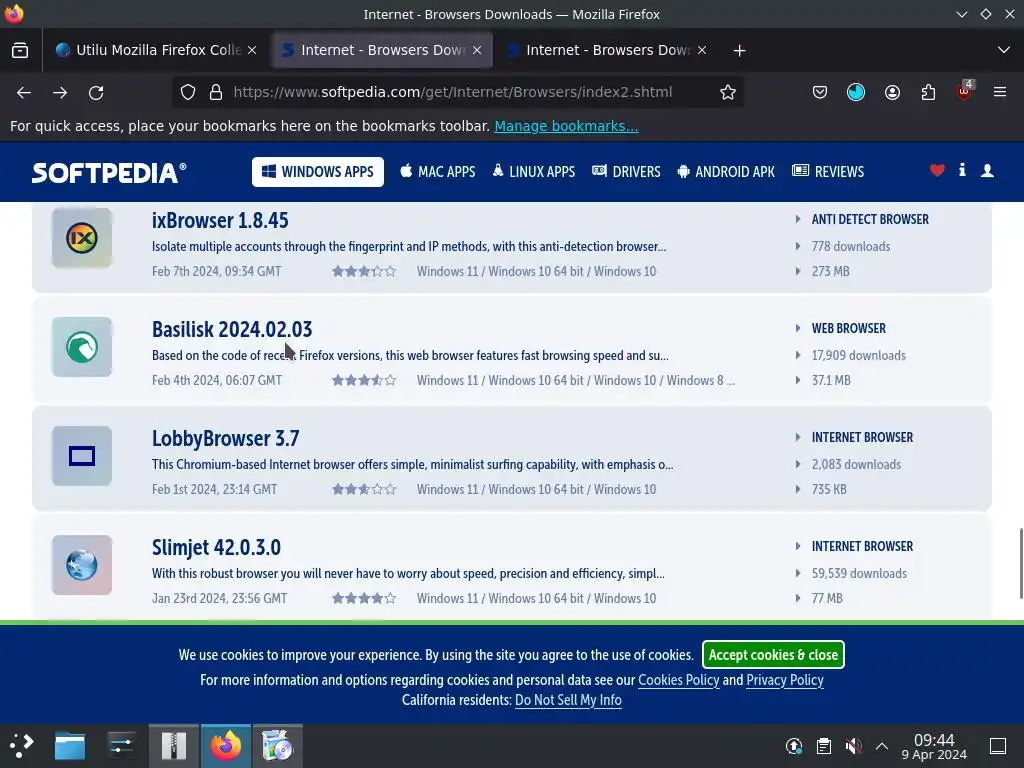Open the file manager from taskbar

tap(70, 746)
